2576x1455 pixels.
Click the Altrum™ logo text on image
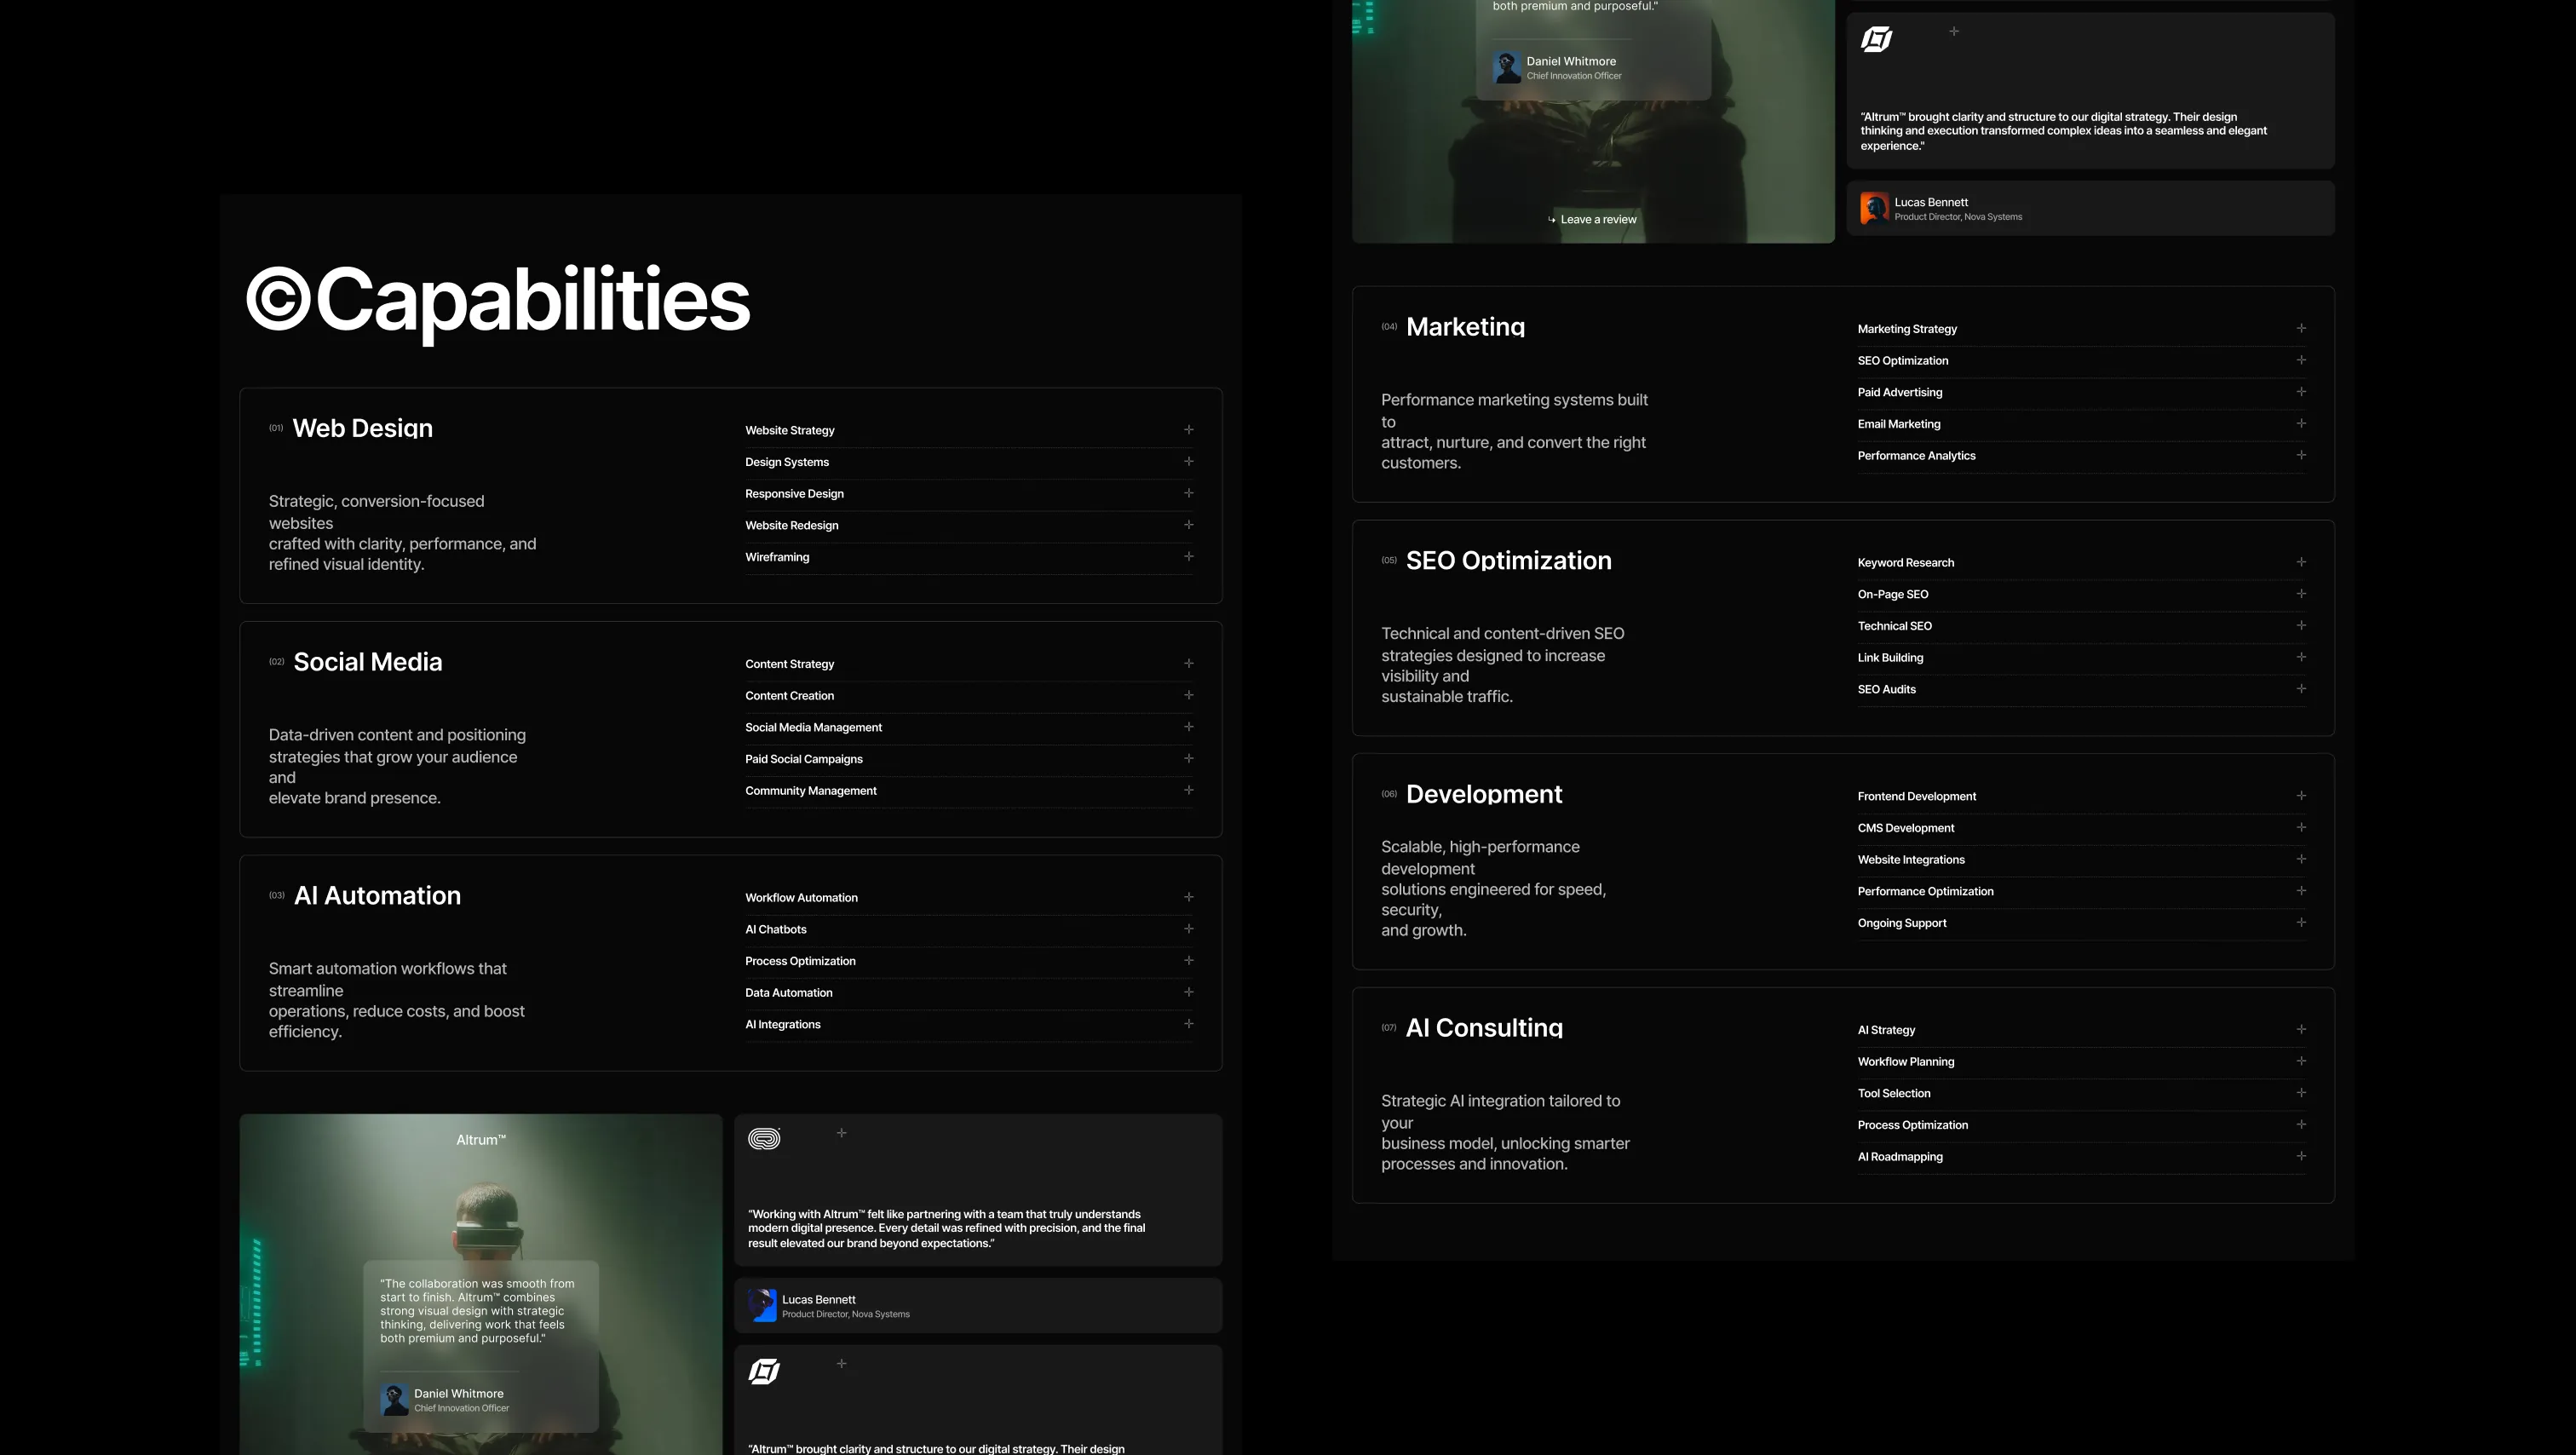point(481,1140)
